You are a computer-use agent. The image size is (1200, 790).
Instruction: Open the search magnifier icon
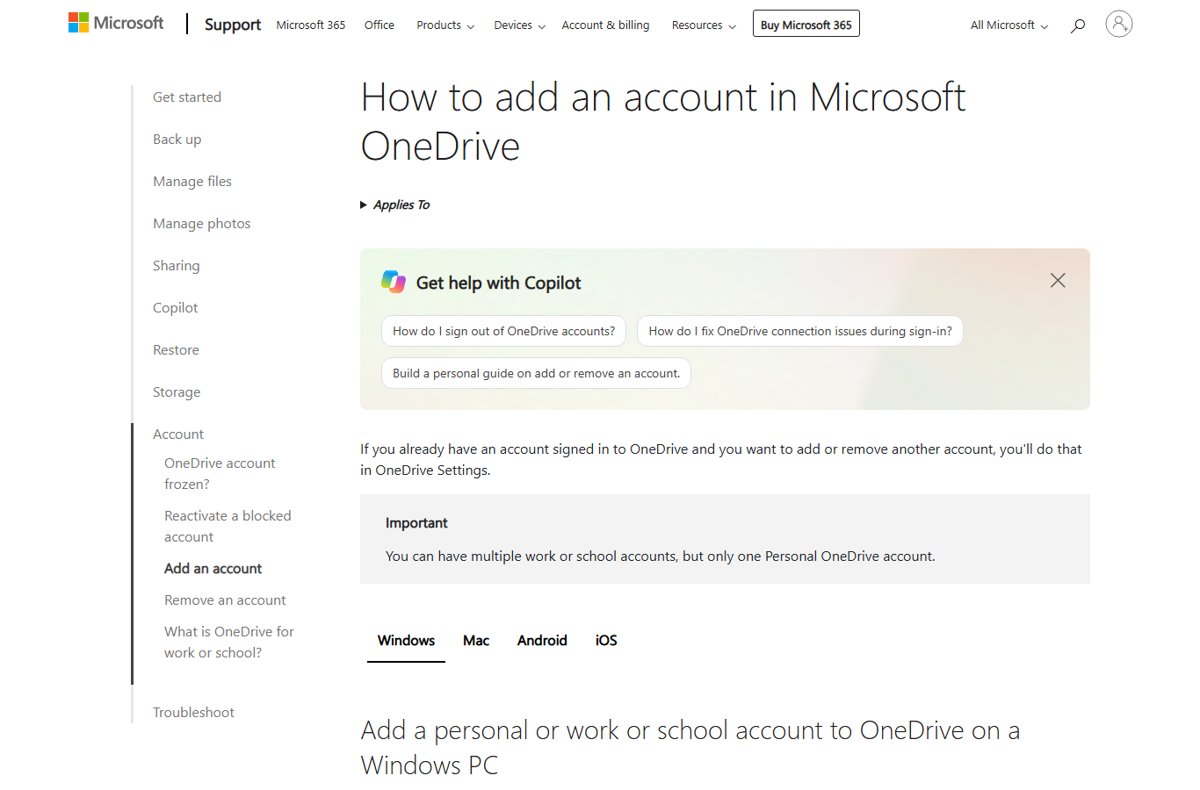point(1077,26)
